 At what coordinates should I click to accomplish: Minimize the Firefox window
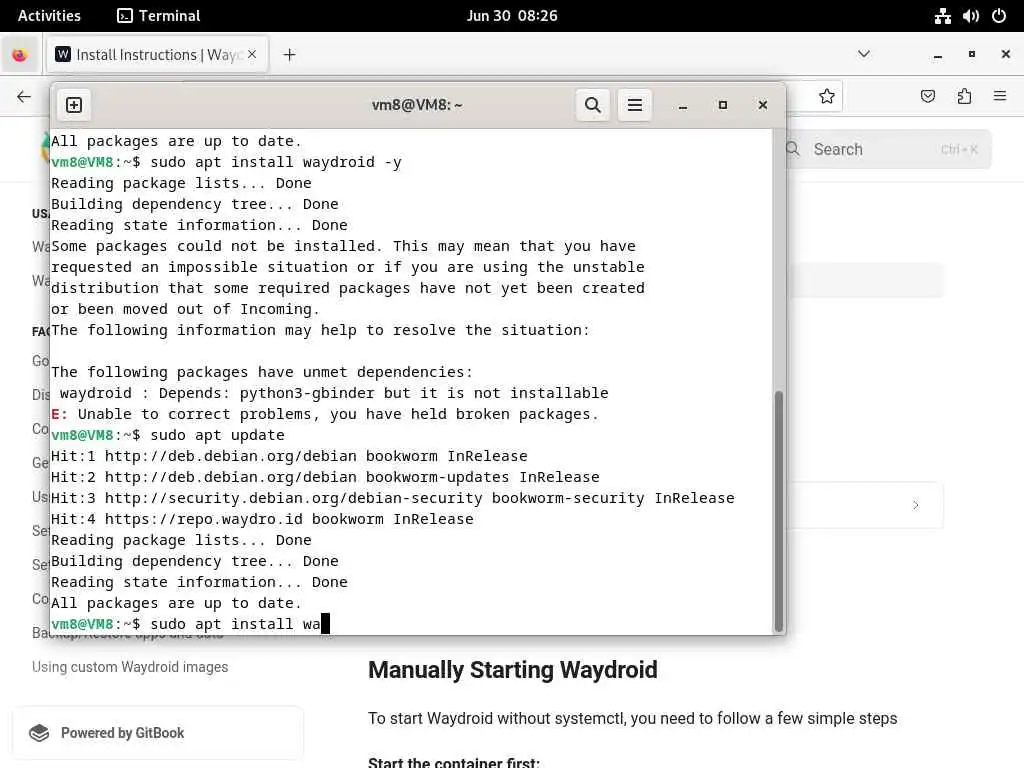(938, 55)
